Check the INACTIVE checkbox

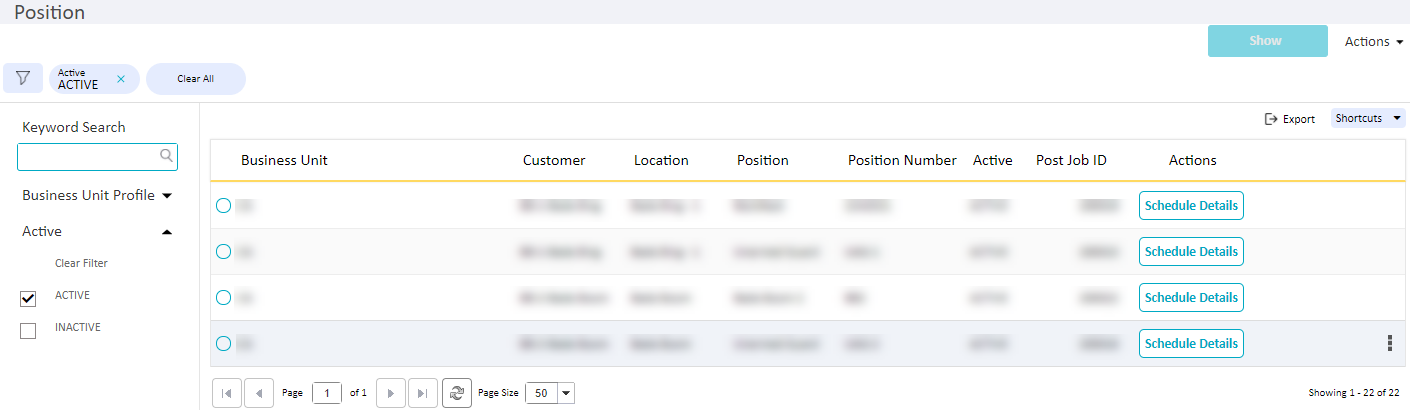coord(28,331)
